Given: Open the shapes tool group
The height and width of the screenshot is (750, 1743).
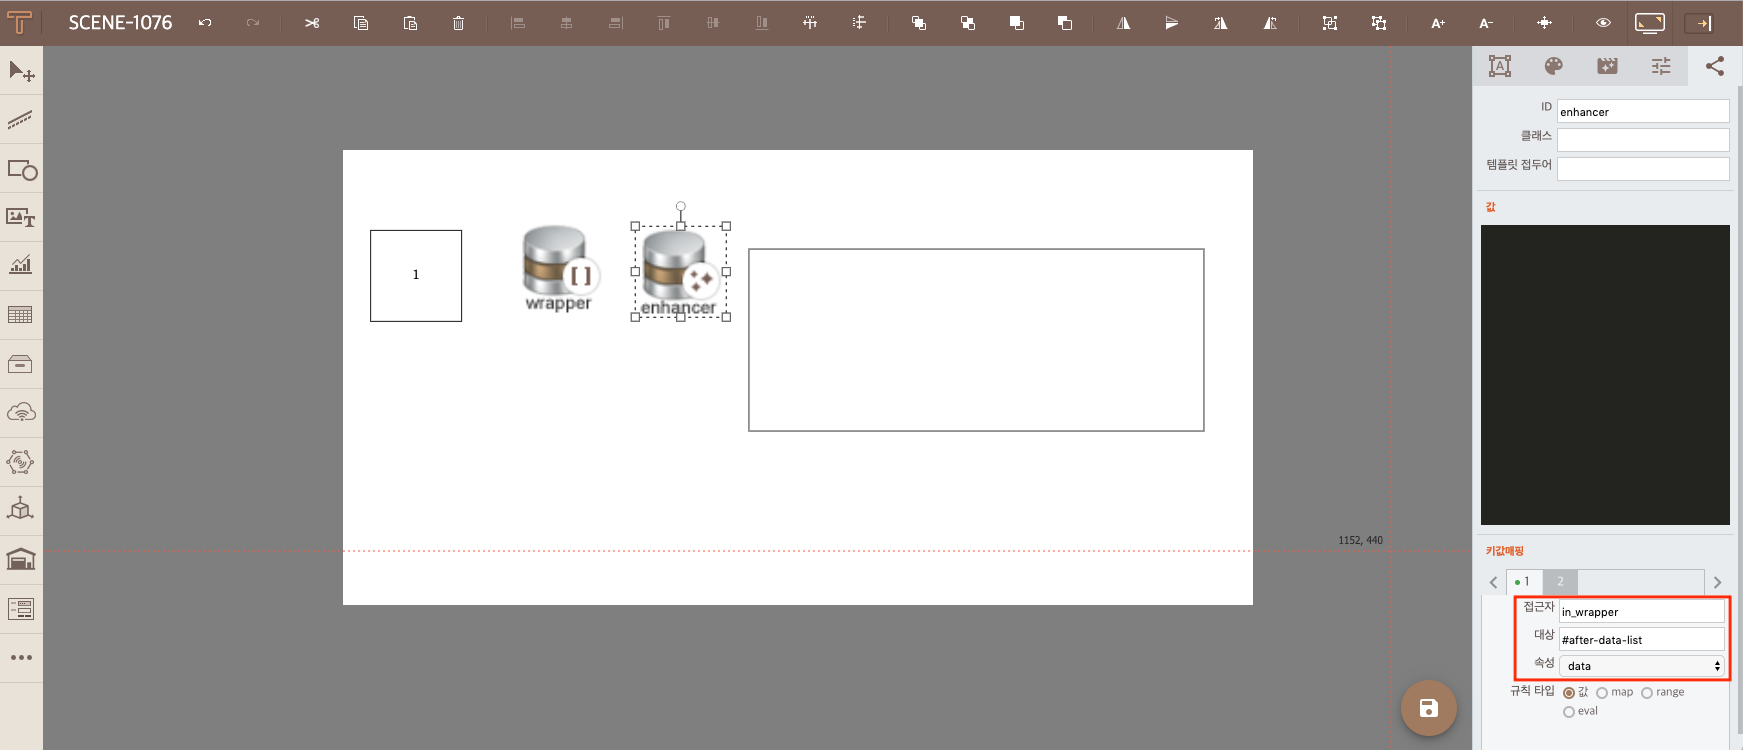Looking at the screenshot, I should pos(21,170).
